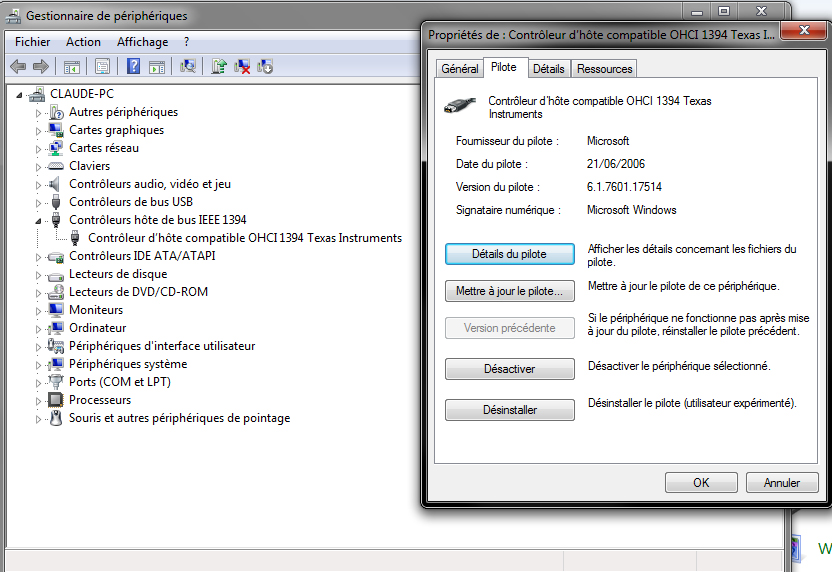Screen dimensions: 832x572
Task: Click the Désinstaller button
Action: click(509, 410)
